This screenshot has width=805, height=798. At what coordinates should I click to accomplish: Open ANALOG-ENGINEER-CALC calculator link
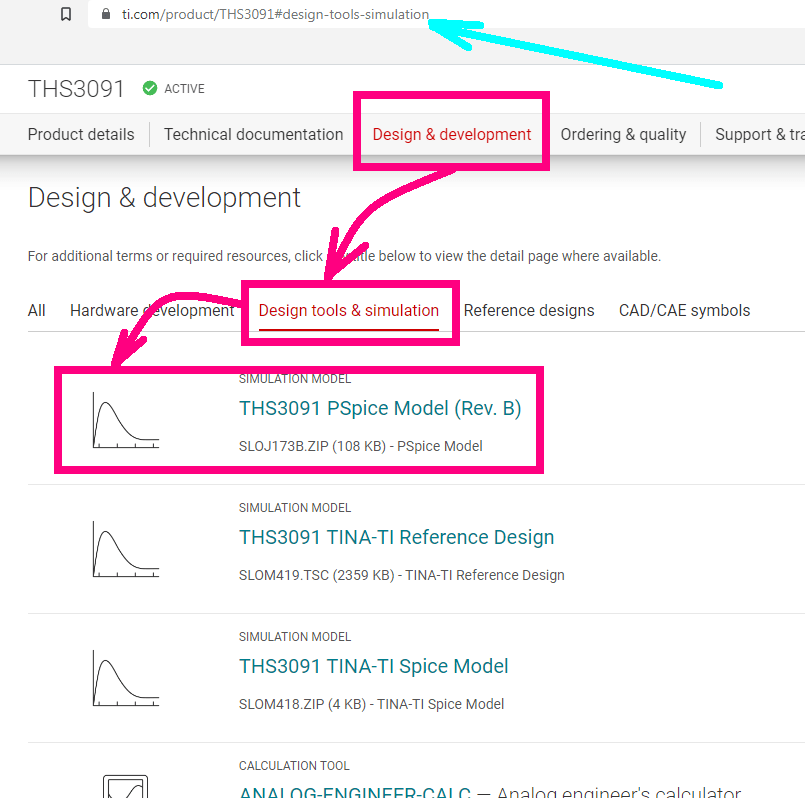point(355,792)
